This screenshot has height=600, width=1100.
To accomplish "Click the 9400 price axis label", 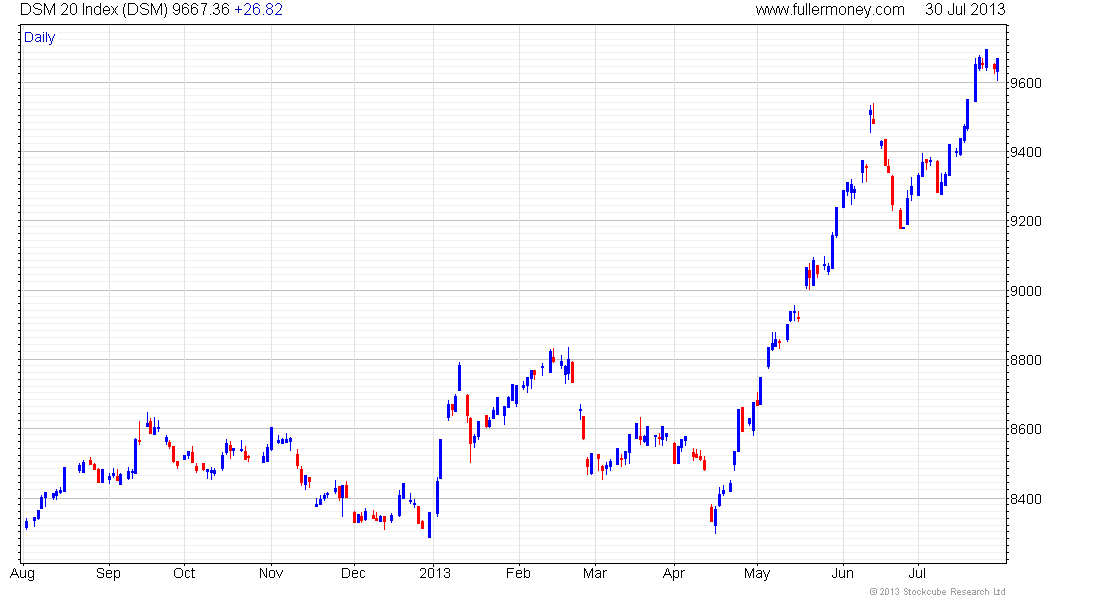I will tap(1025, 152).
